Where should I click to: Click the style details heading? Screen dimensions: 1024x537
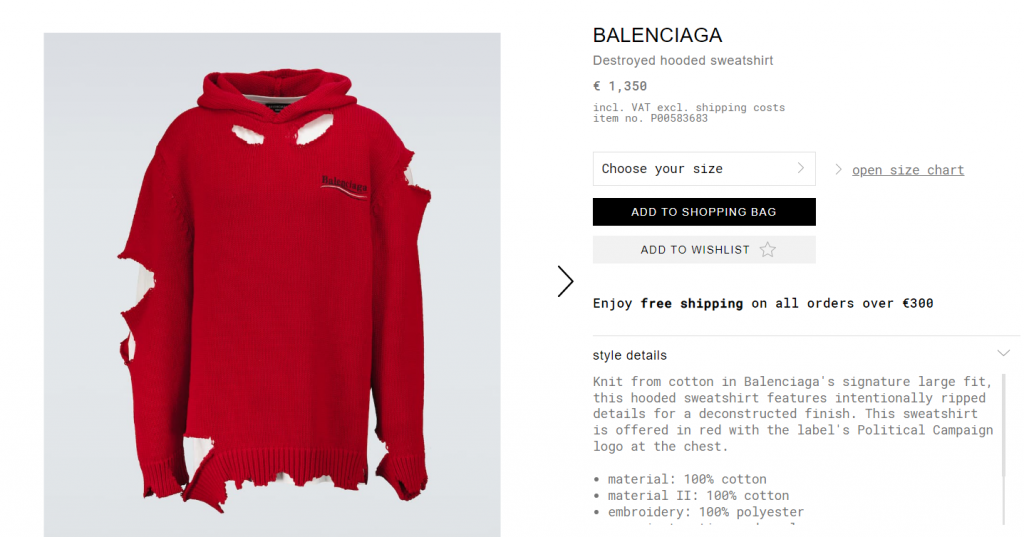pos(630,355)
